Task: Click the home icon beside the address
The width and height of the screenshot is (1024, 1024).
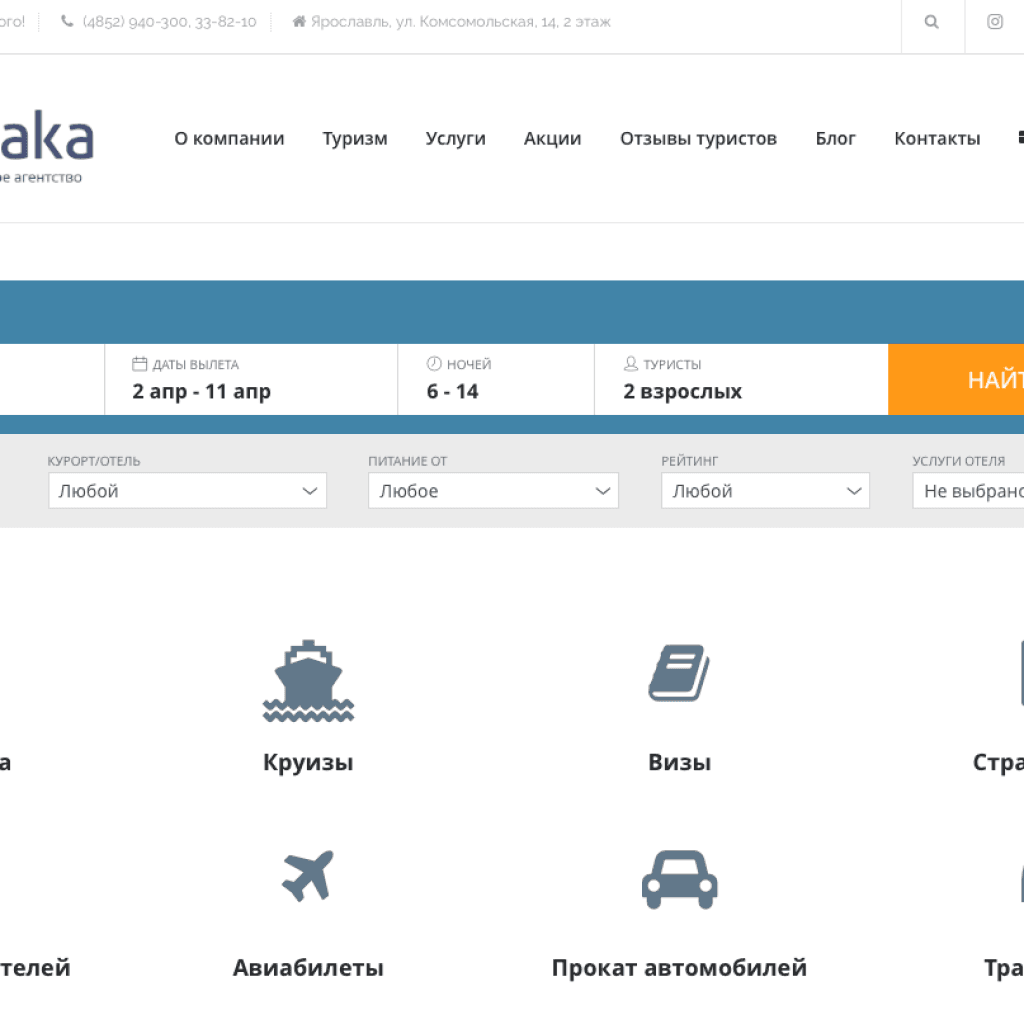Action: point(298,22)
